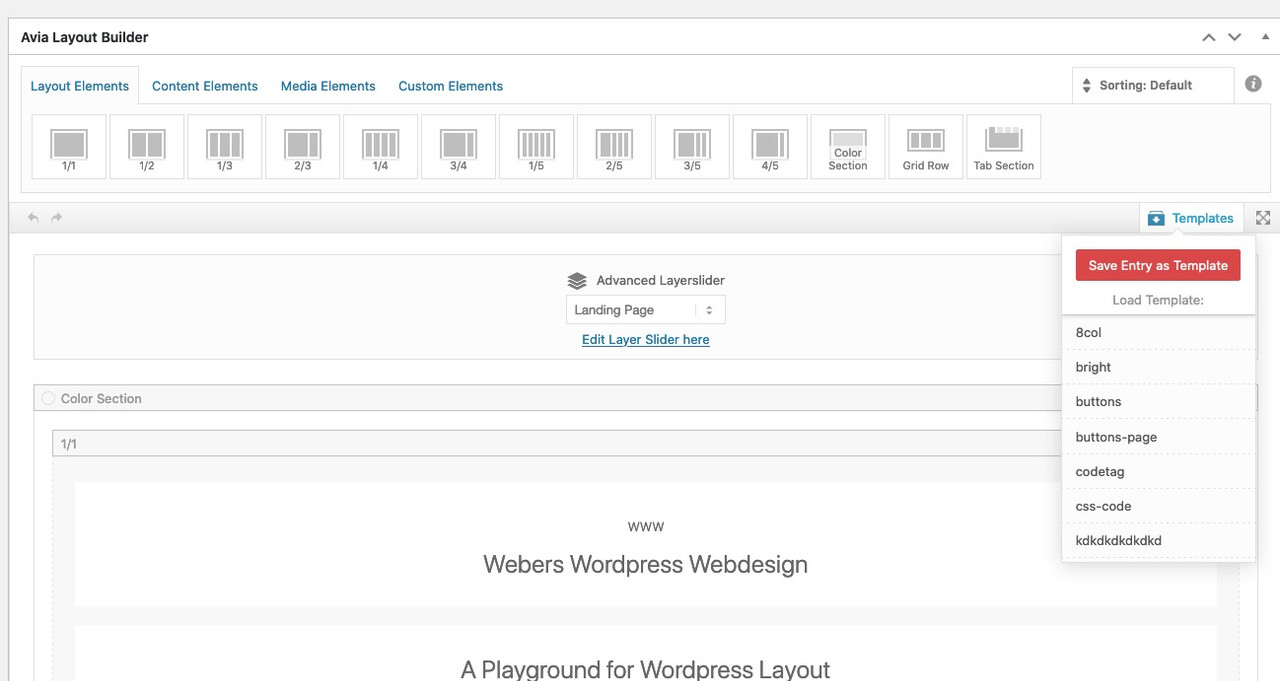Image resolution: width=1280 pixels, height=681 pixels.
Task: Toggle fullscreen builder mode icon
Action: tap(1263, 218)
